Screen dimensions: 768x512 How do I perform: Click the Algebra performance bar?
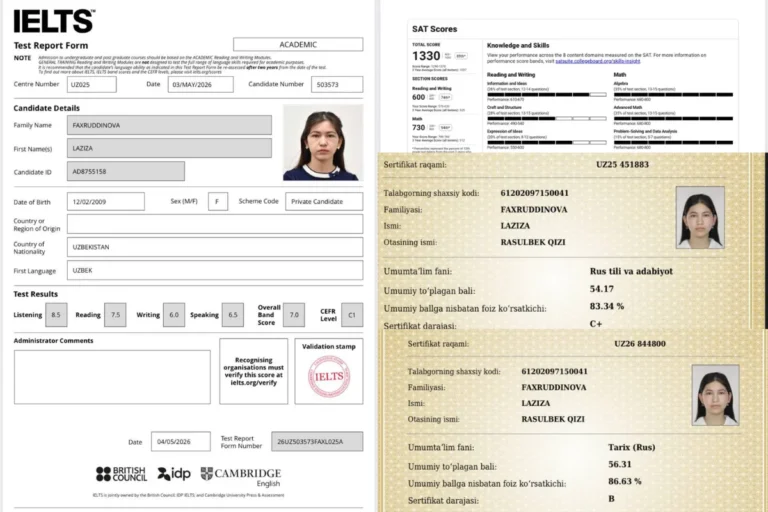673,94
